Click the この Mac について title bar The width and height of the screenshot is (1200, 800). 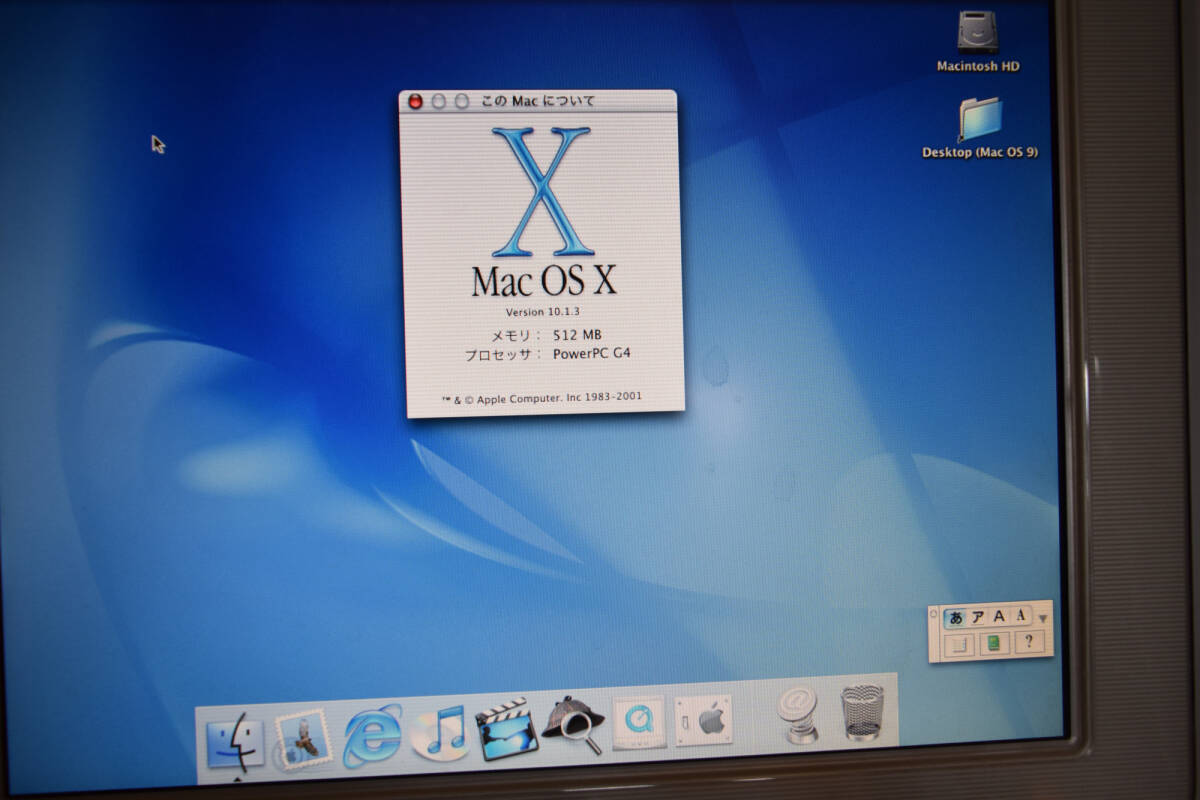538,100
